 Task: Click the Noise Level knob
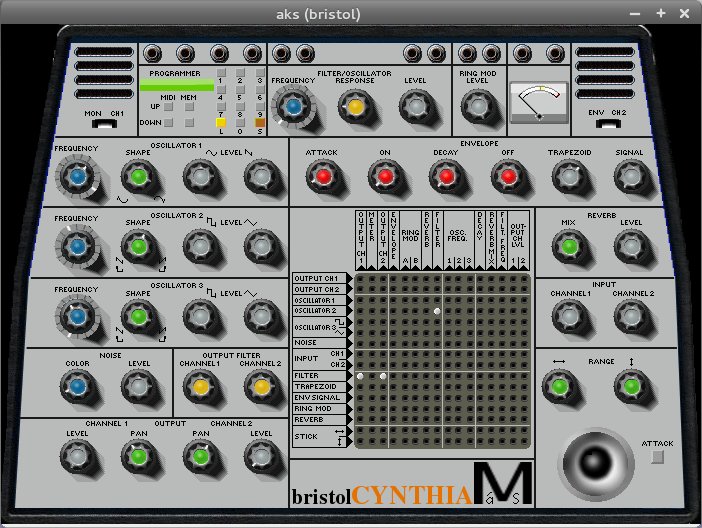(x=138, y=387)
